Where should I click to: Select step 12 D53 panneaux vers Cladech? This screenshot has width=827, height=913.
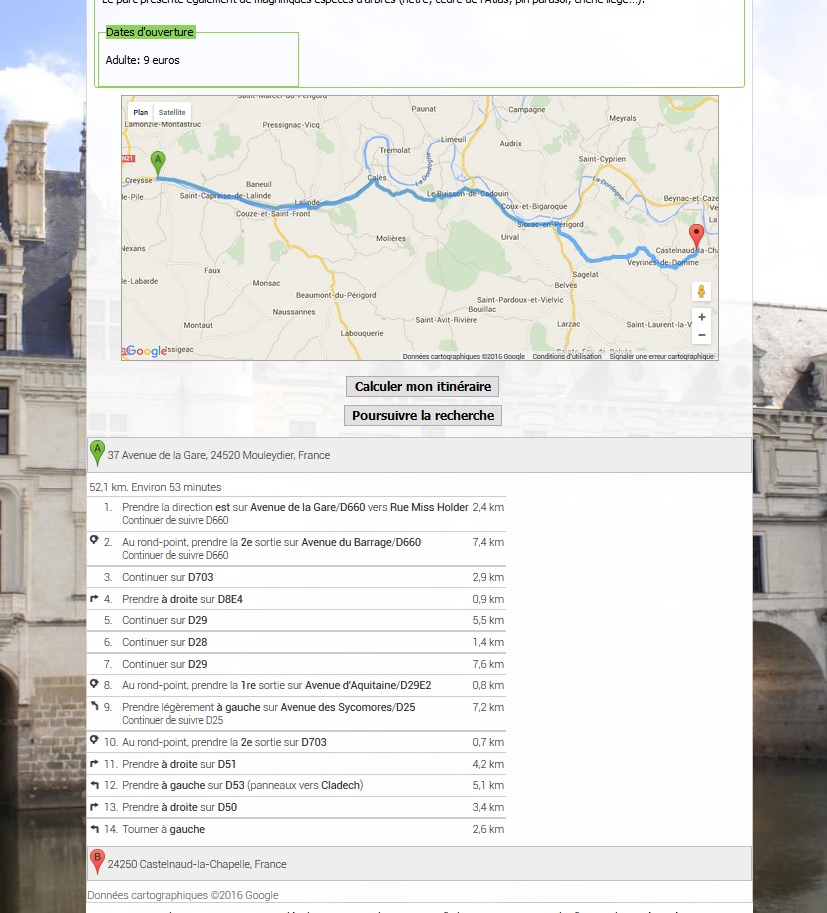296,785
